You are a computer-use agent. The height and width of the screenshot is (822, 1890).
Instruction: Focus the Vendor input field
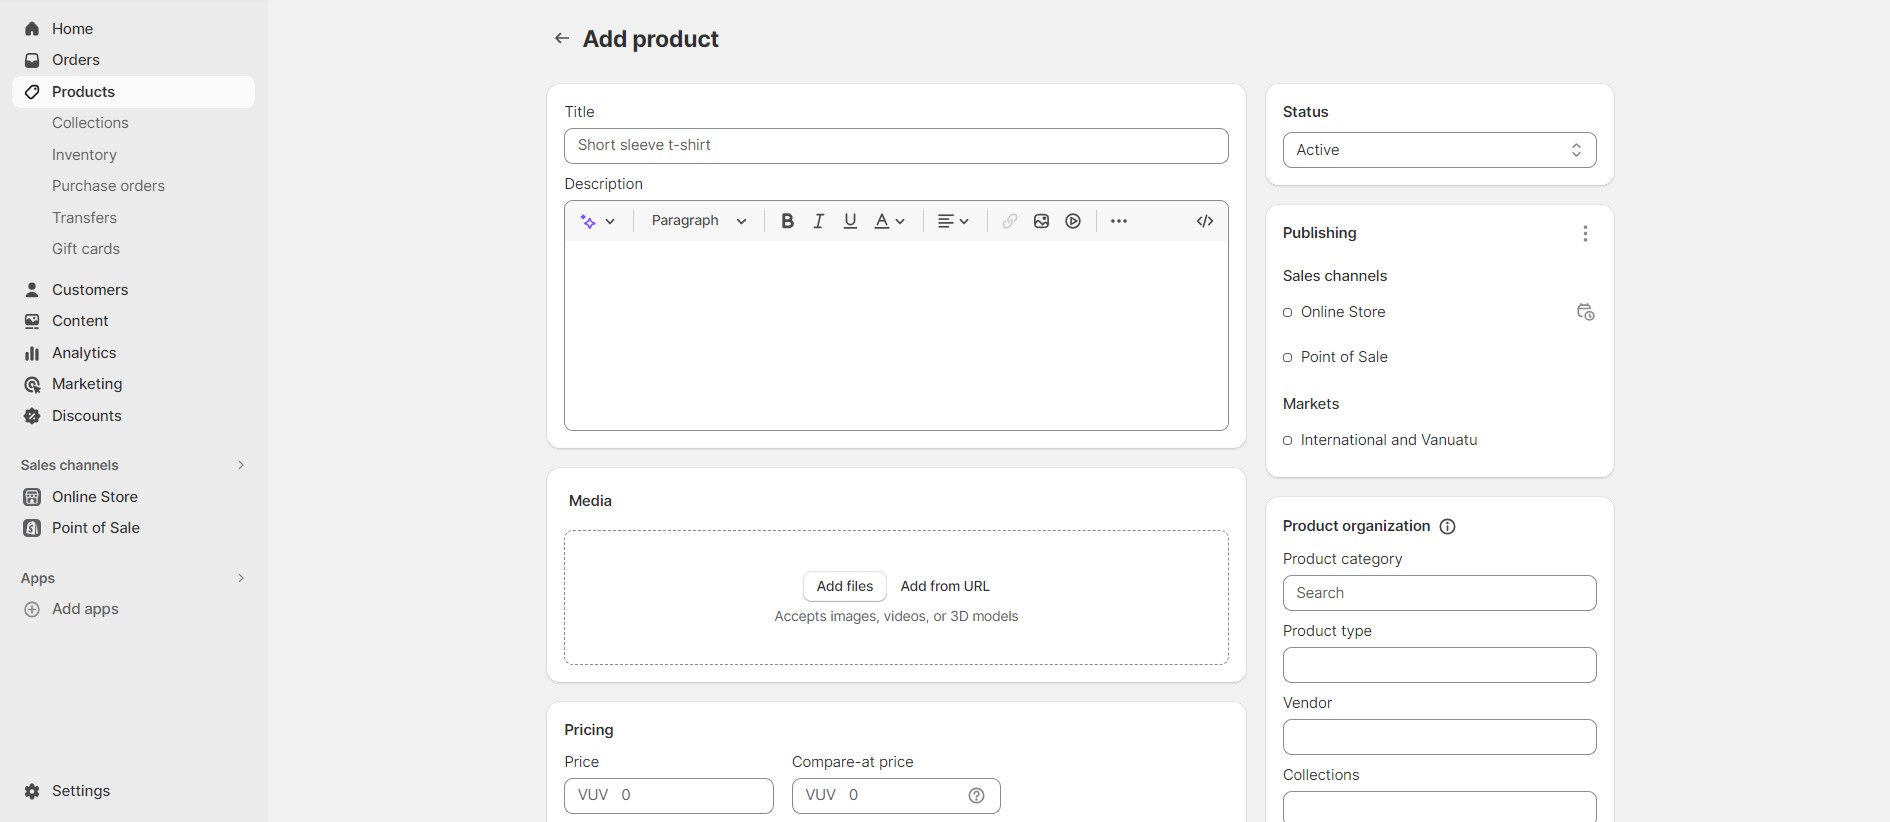[x=1439, y=737]
